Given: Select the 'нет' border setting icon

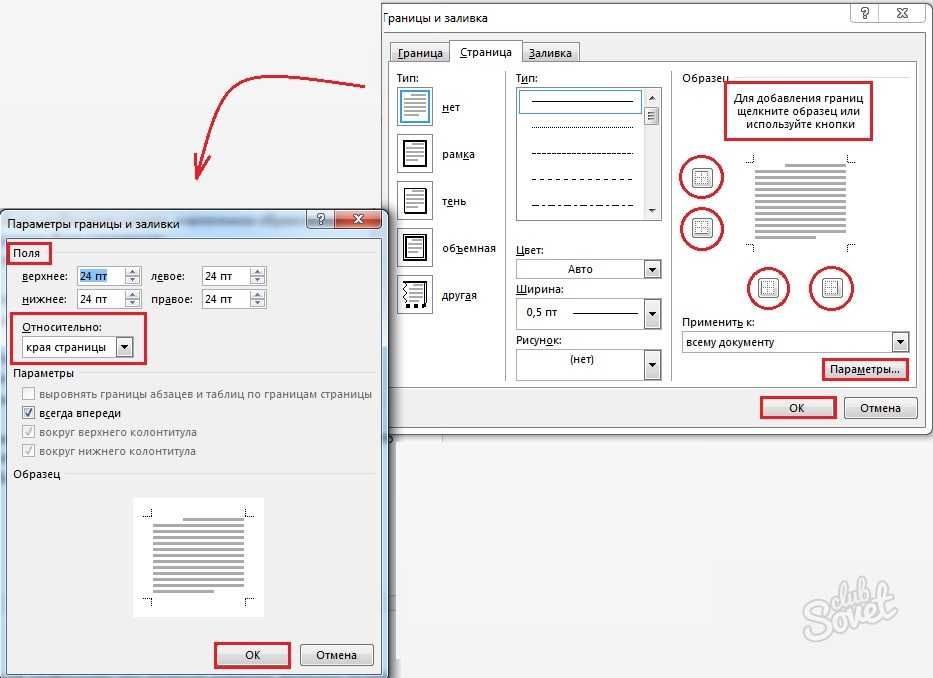Looking at the screenshot, I should pyautogui.click(x=415, y=107).
